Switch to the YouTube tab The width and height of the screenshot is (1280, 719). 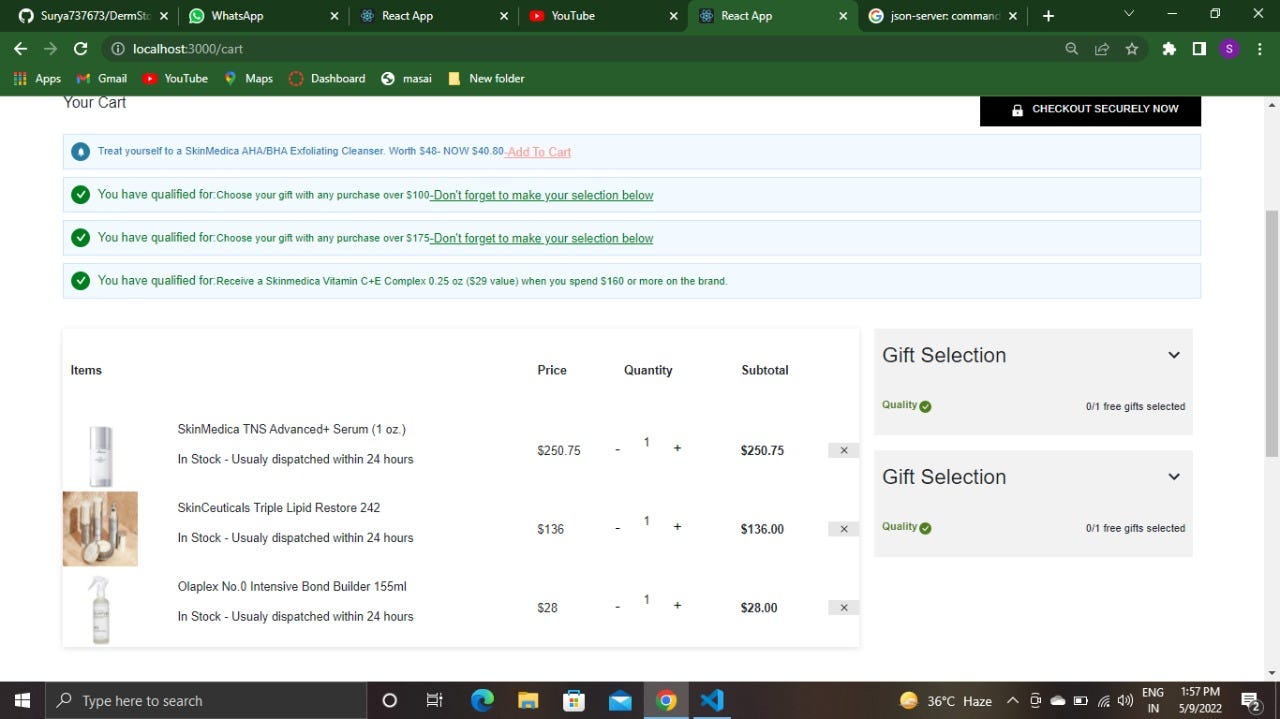click(602, 16)
